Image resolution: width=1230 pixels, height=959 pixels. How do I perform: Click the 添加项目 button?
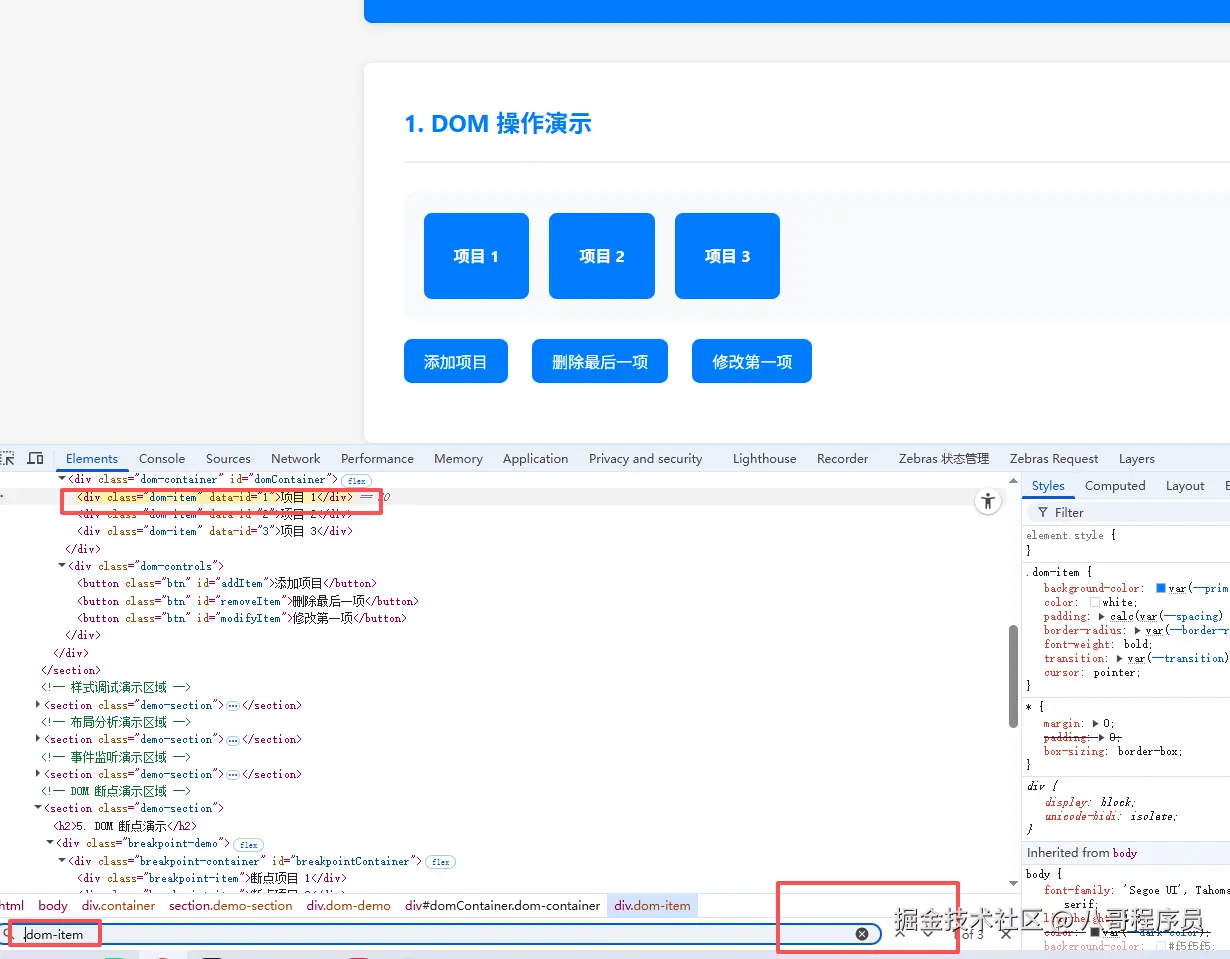pos(456,361)
